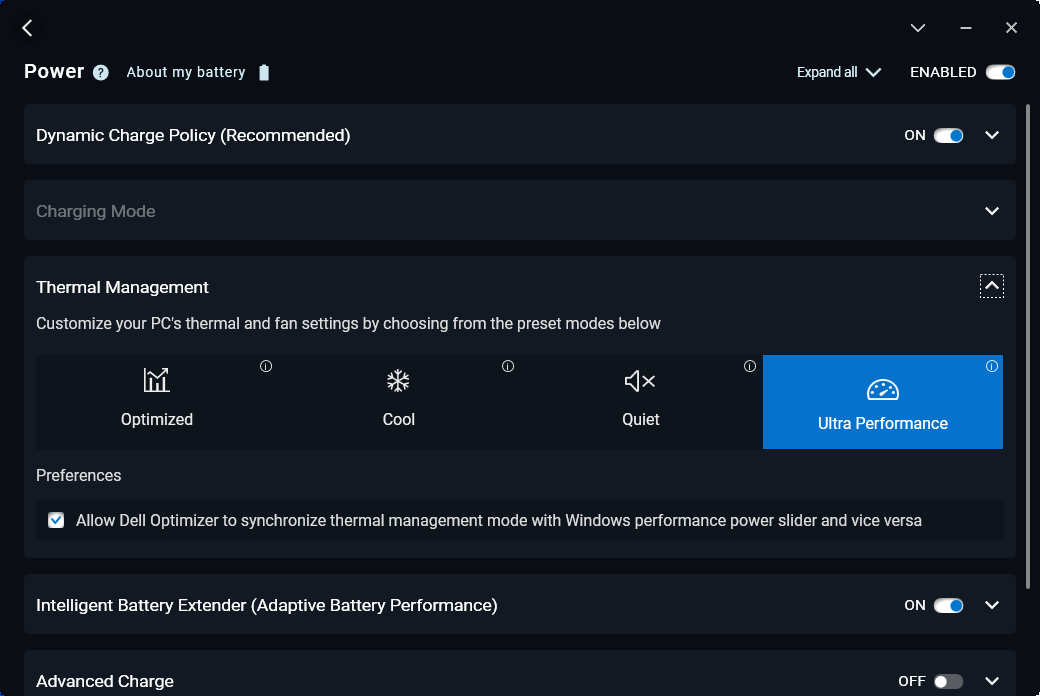Uncheck the synchronize thermal management checkbox
This screenshot has width=1040, height=696.
pyautogui.click(x=56, y=520)
